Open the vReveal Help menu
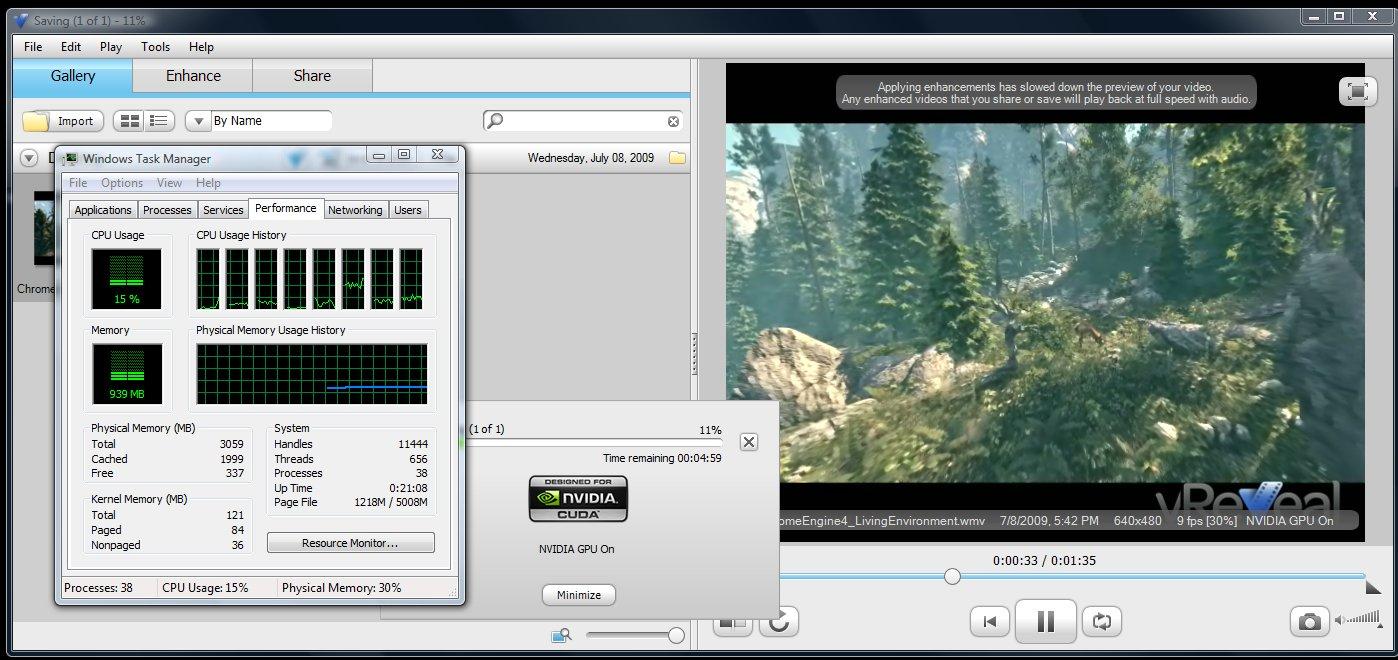 (x=201, y=46)
